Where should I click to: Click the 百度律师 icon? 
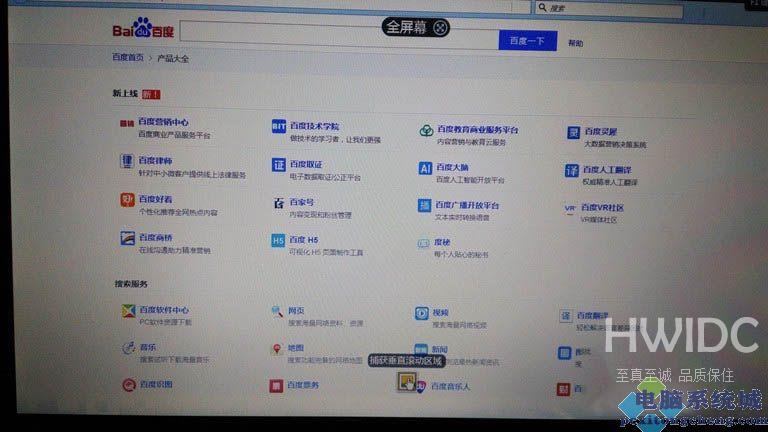click(127, 161)
